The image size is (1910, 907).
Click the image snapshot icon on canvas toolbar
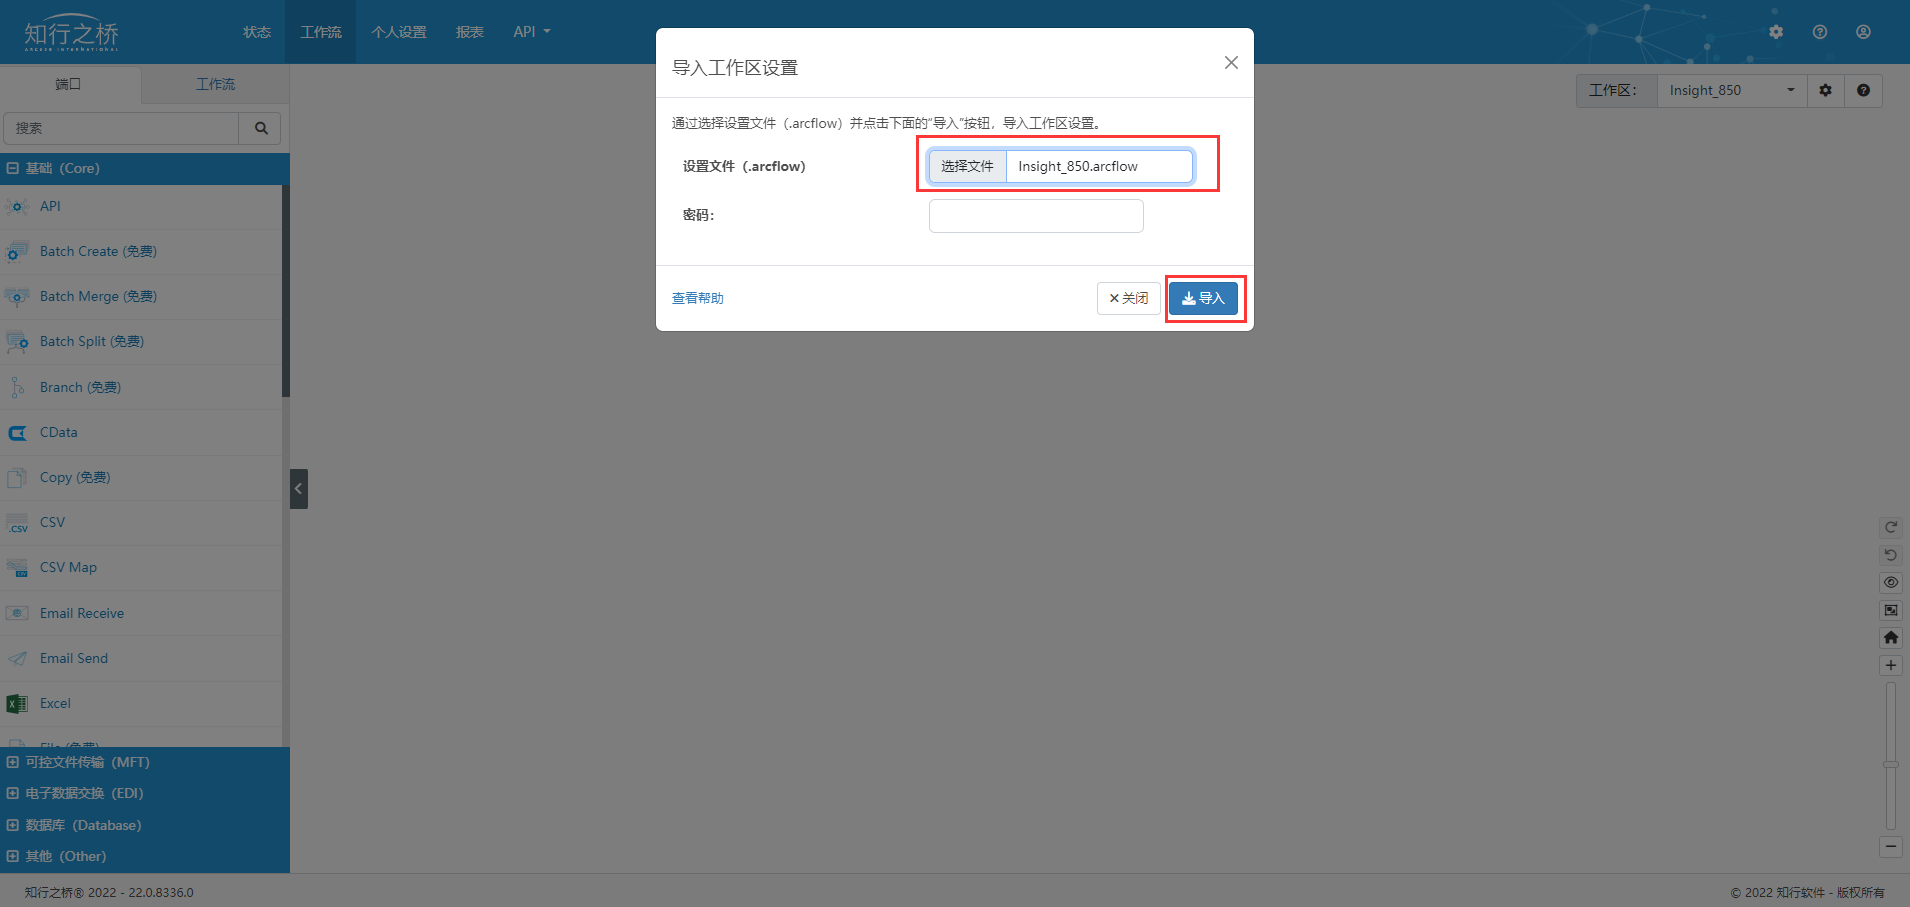pos(1891,610)
